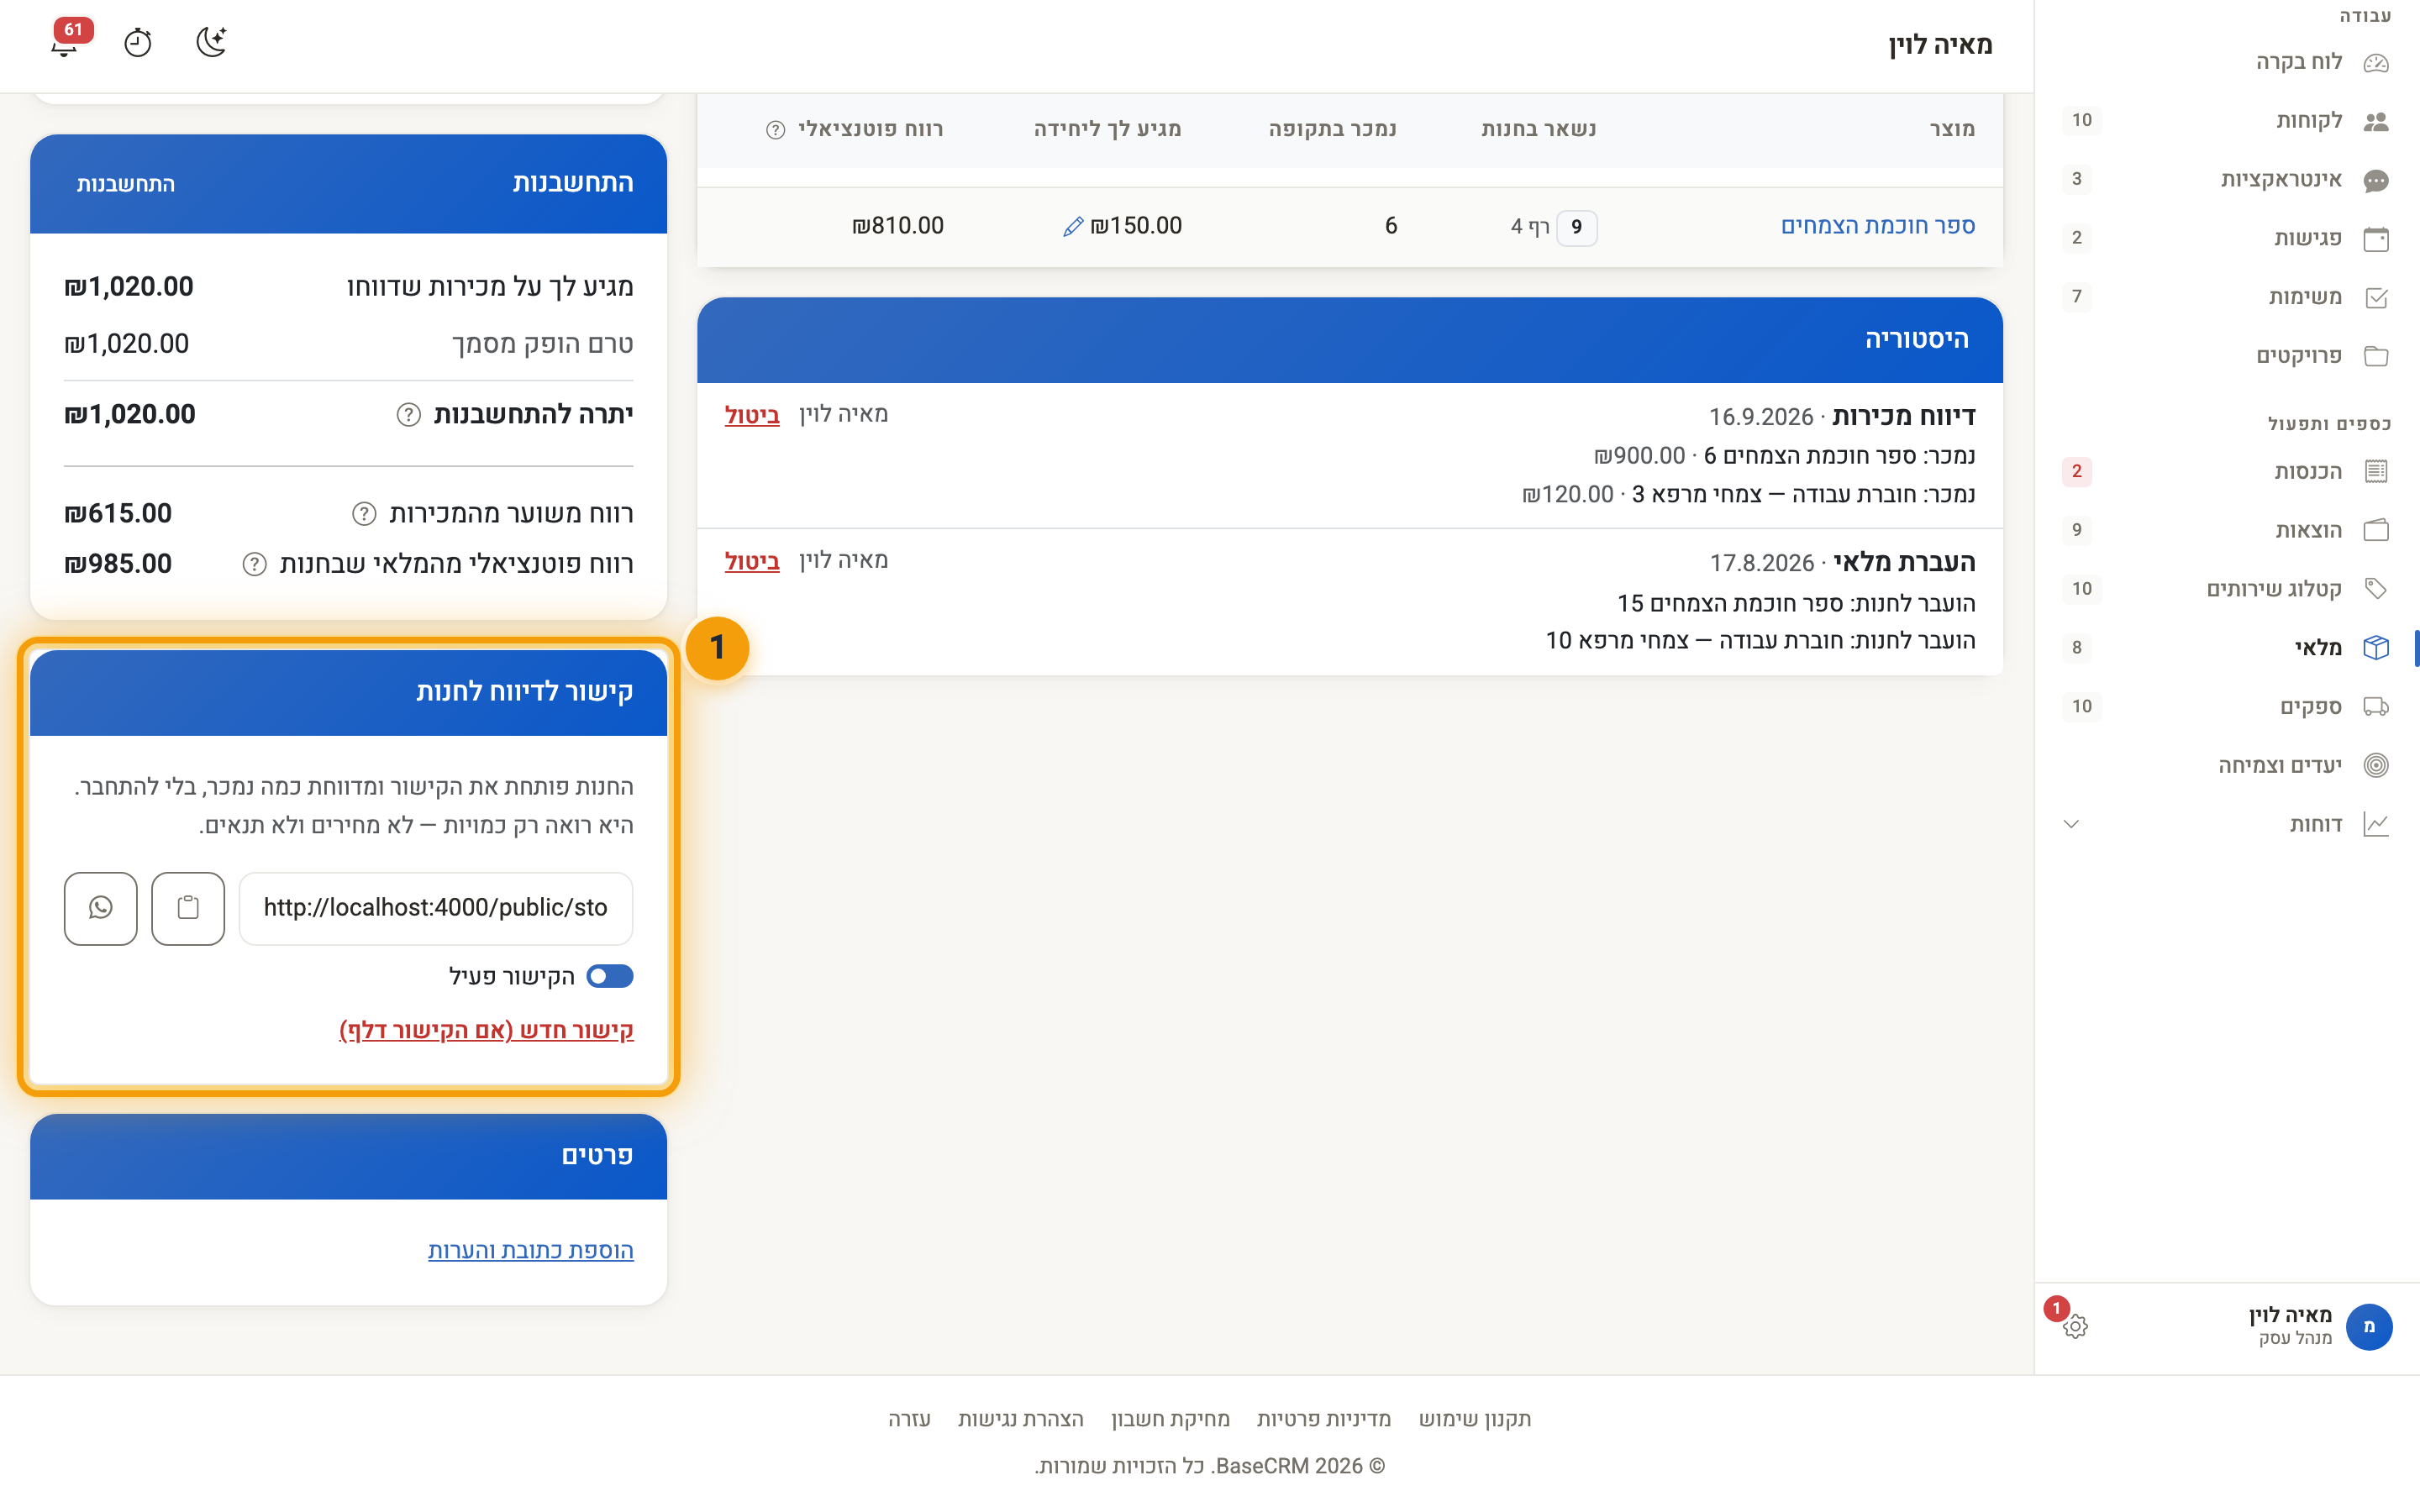Open settings gear near מאיה לוין
The width and height of the screenshot is (2420, 1512).
[2075, 1326]
